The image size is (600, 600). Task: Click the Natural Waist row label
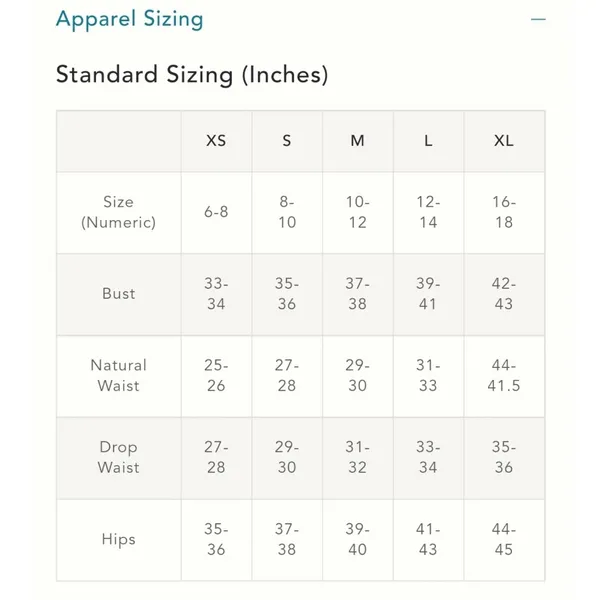pos(119,376)
